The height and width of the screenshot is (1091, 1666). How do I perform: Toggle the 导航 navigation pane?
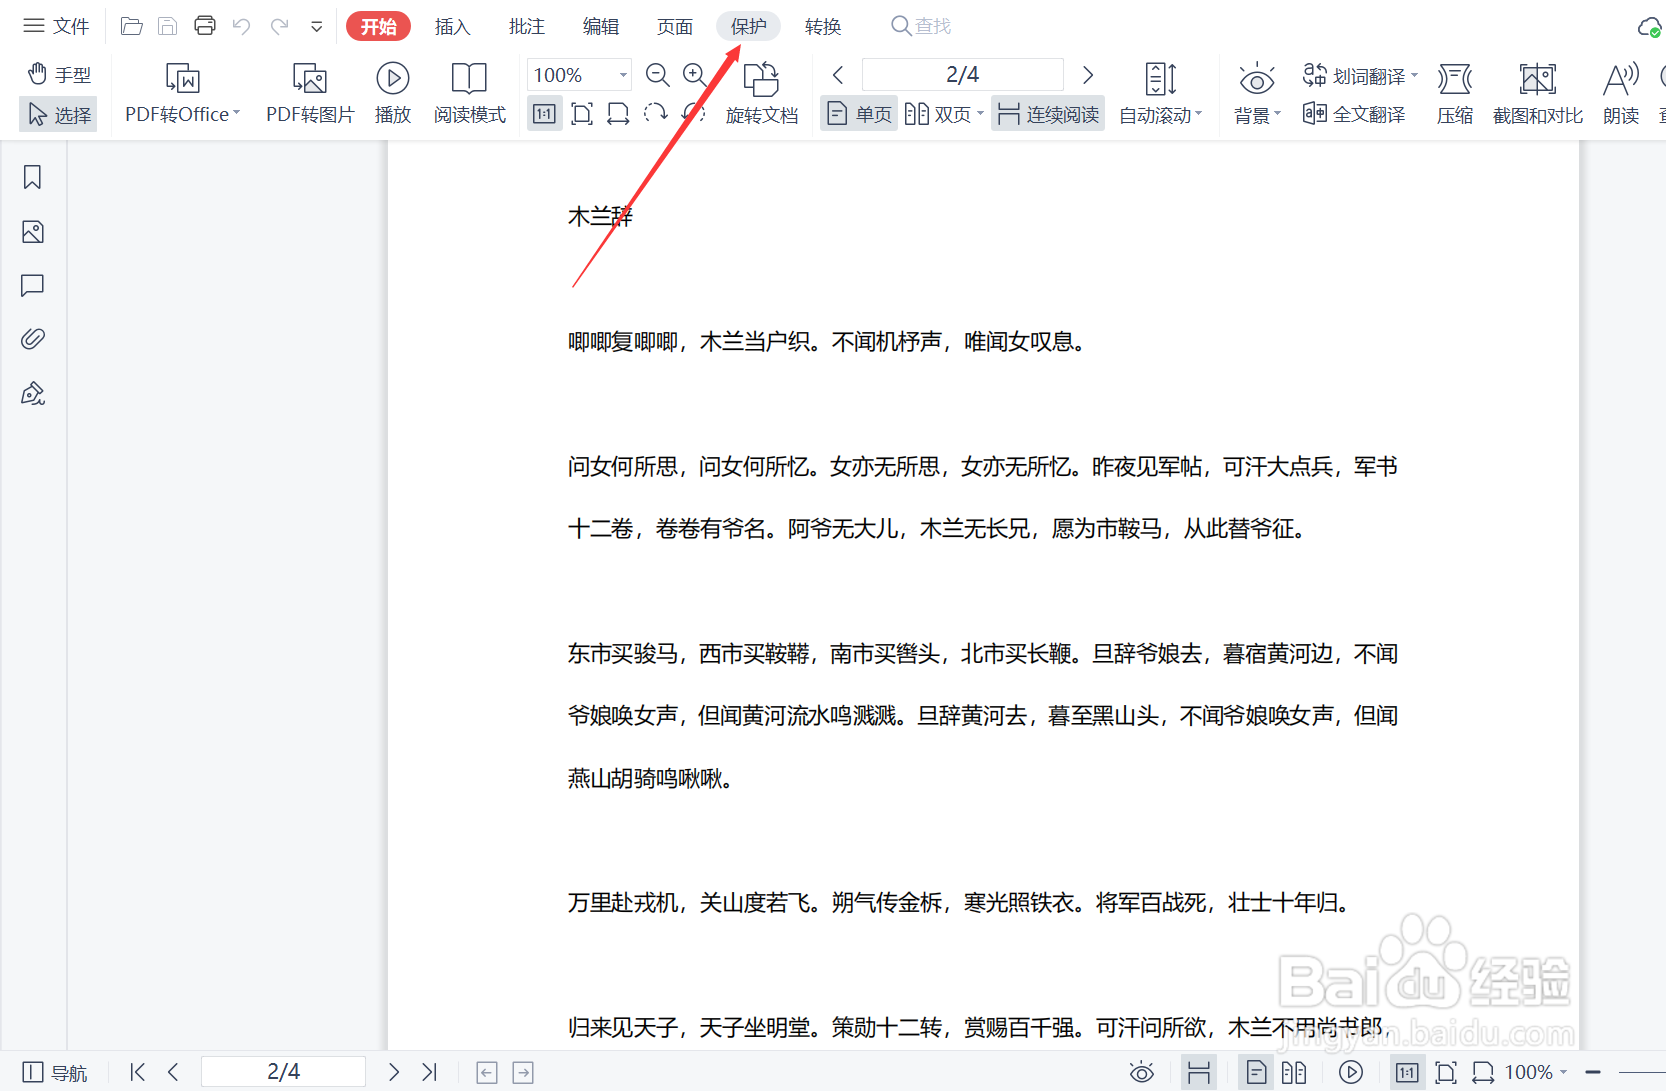click(x=55, y=1072)
